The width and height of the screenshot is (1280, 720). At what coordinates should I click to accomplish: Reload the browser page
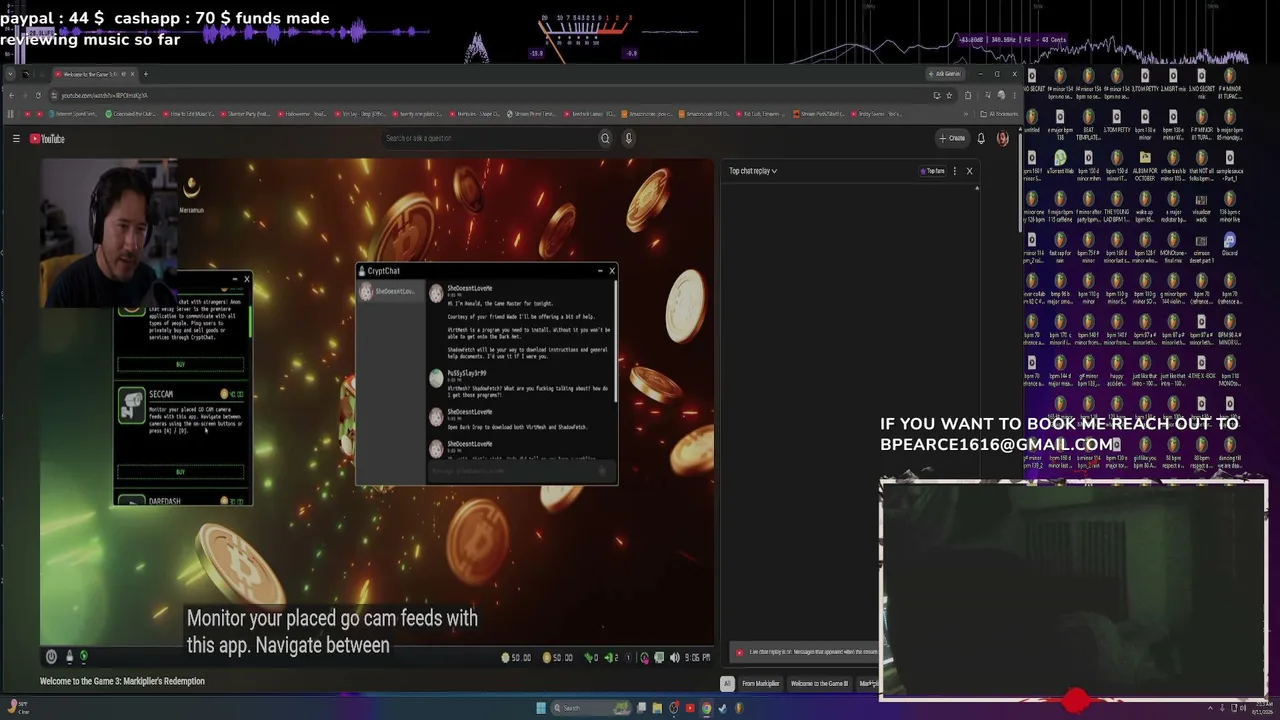pos(38,95)
